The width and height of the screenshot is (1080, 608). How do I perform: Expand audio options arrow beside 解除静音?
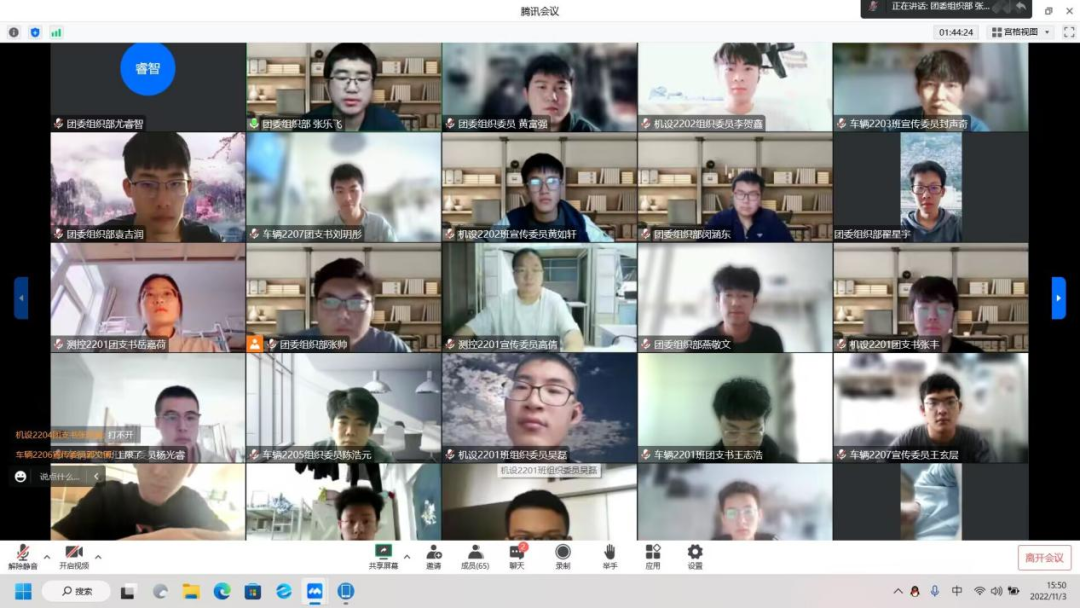point(46,556)
